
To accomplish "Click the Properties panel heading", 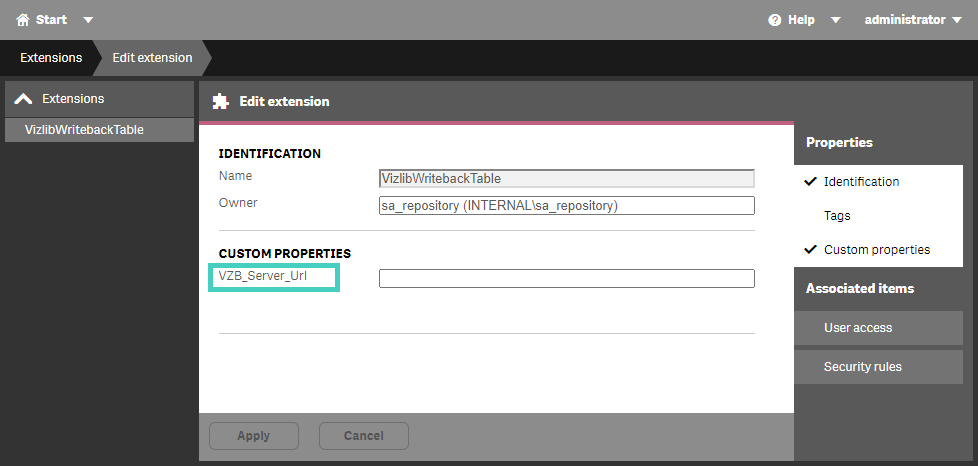I will pyautogui.click(x=839, y=142).
